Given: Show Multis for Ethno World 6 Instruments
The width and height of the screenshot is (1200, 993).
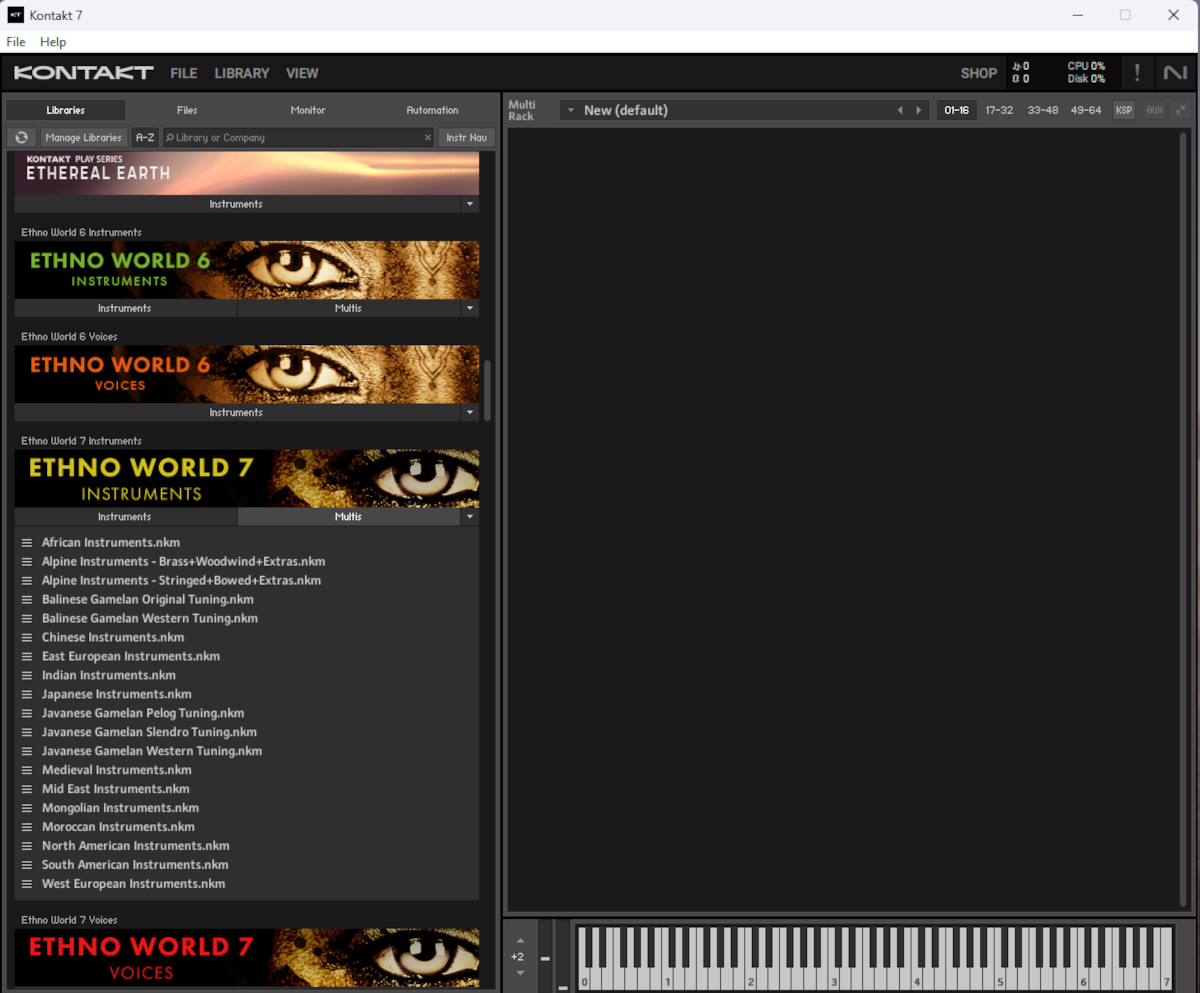Looking at the screenshot, I should (x=349, y=308).
